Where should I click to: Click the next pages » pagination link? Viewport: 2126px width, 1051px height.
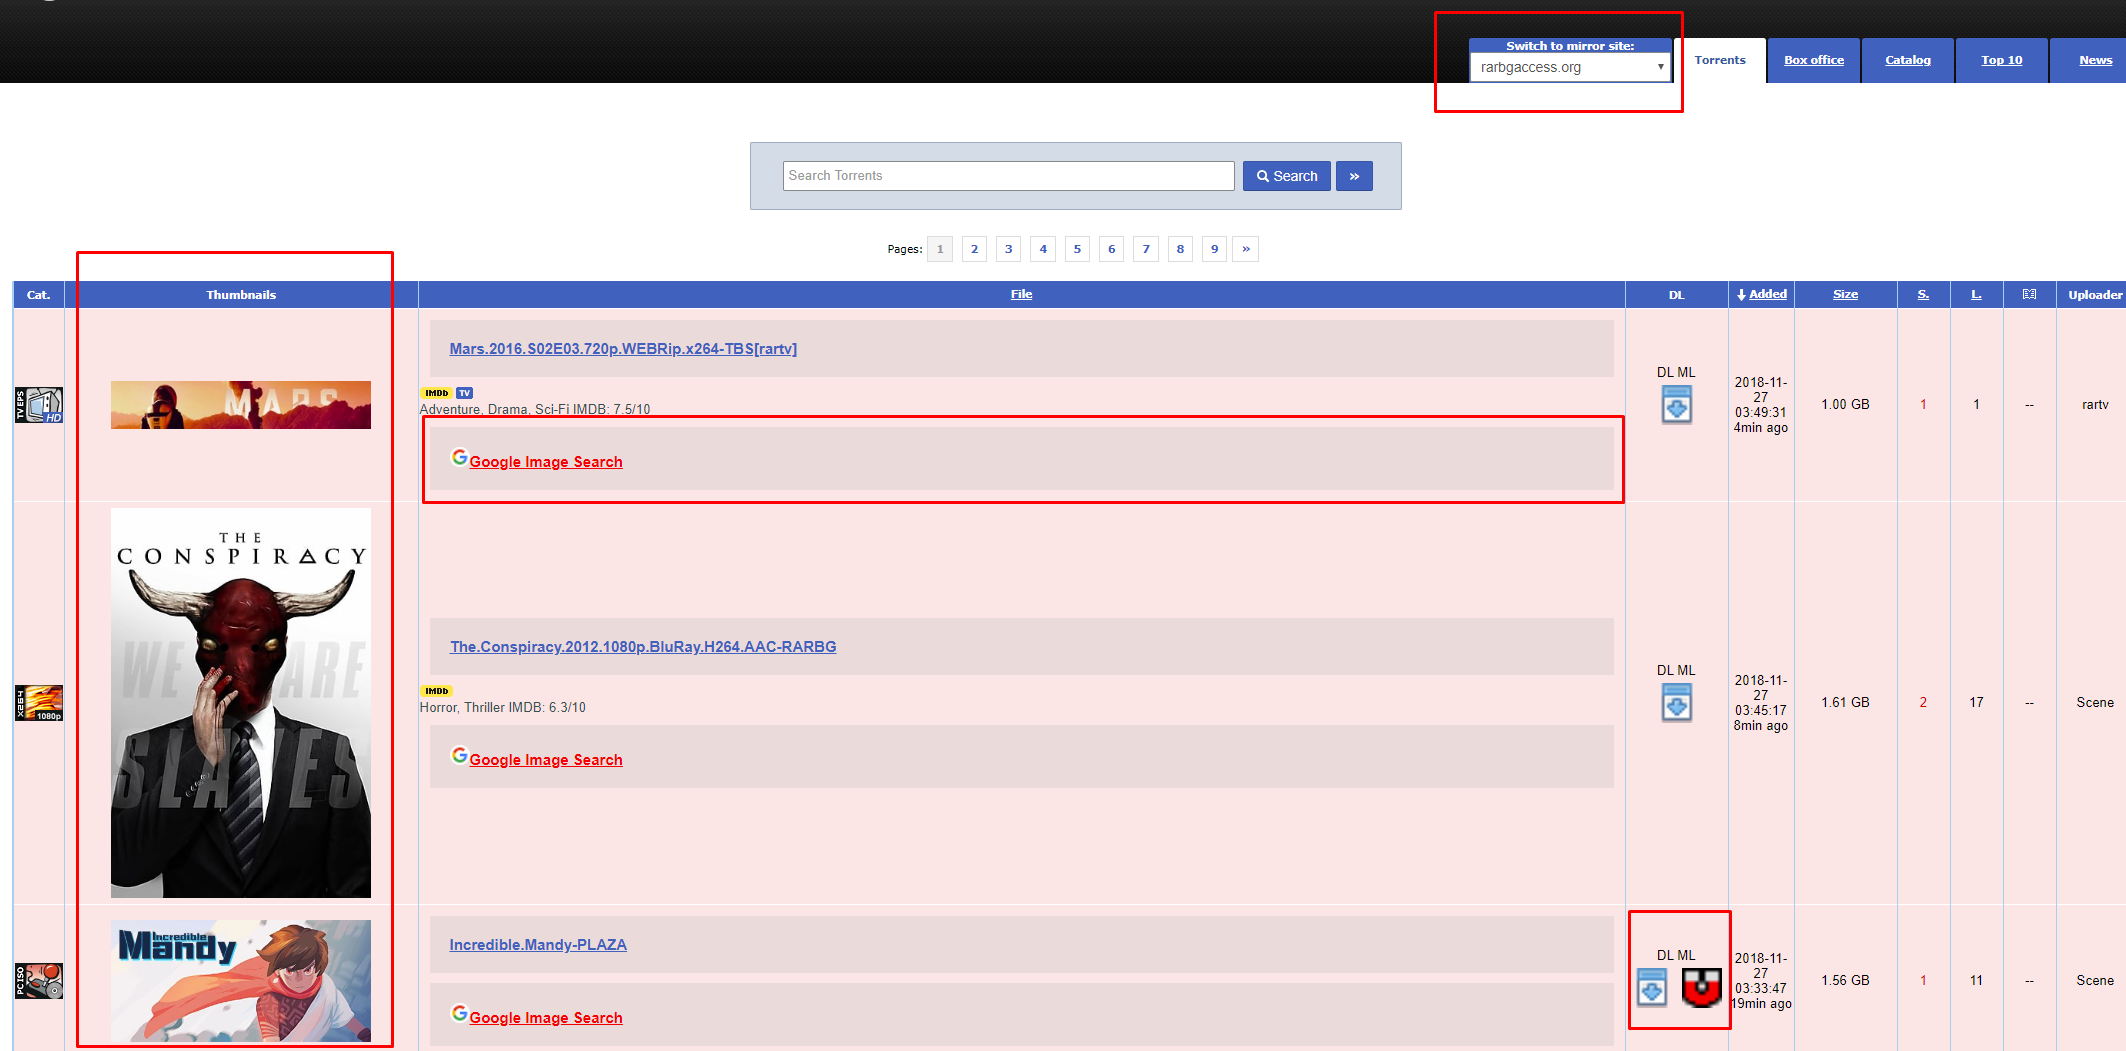[x=1246, y=249]
